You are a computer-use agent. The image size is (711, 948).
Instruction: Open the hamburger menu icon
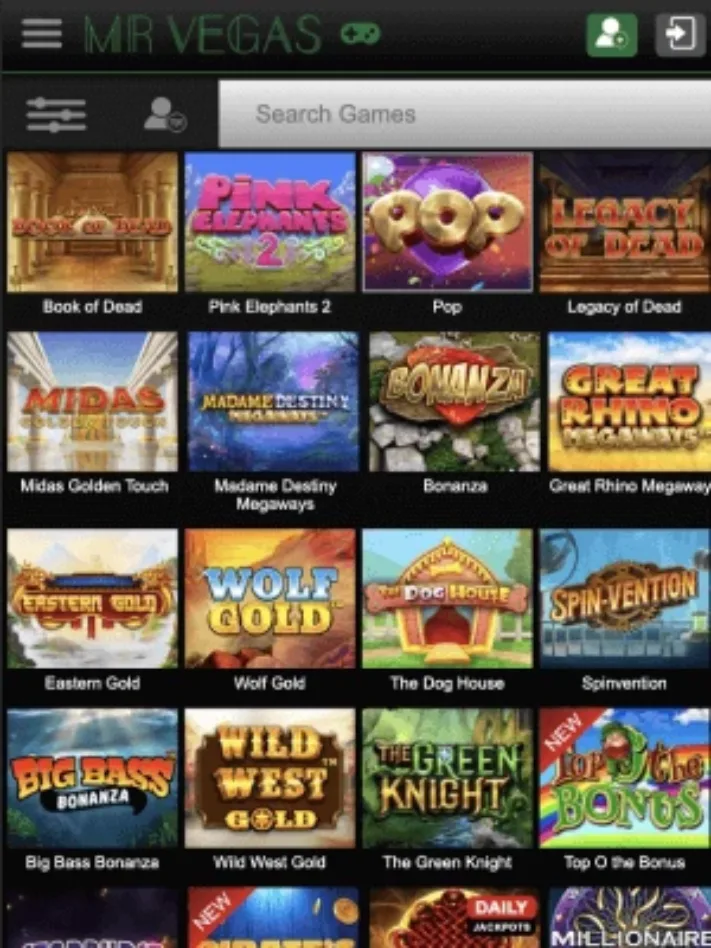41,33
